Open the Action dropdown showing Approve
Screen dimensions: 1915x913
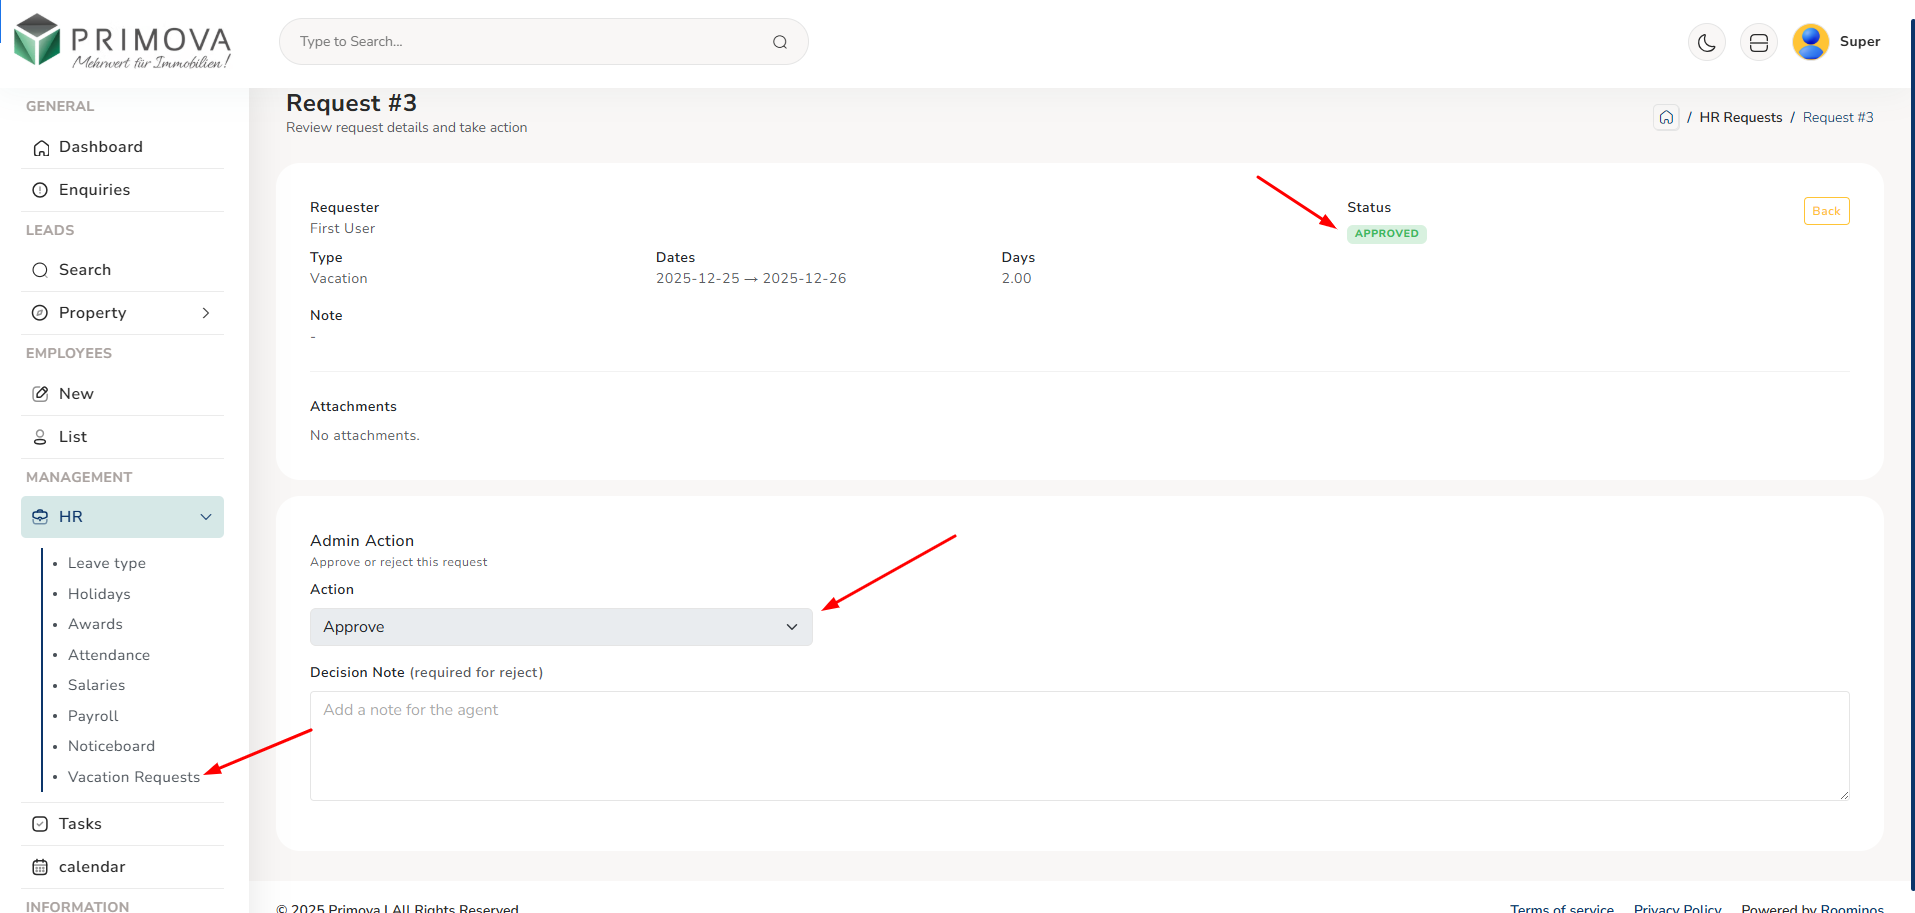click(x=561, y=627)
